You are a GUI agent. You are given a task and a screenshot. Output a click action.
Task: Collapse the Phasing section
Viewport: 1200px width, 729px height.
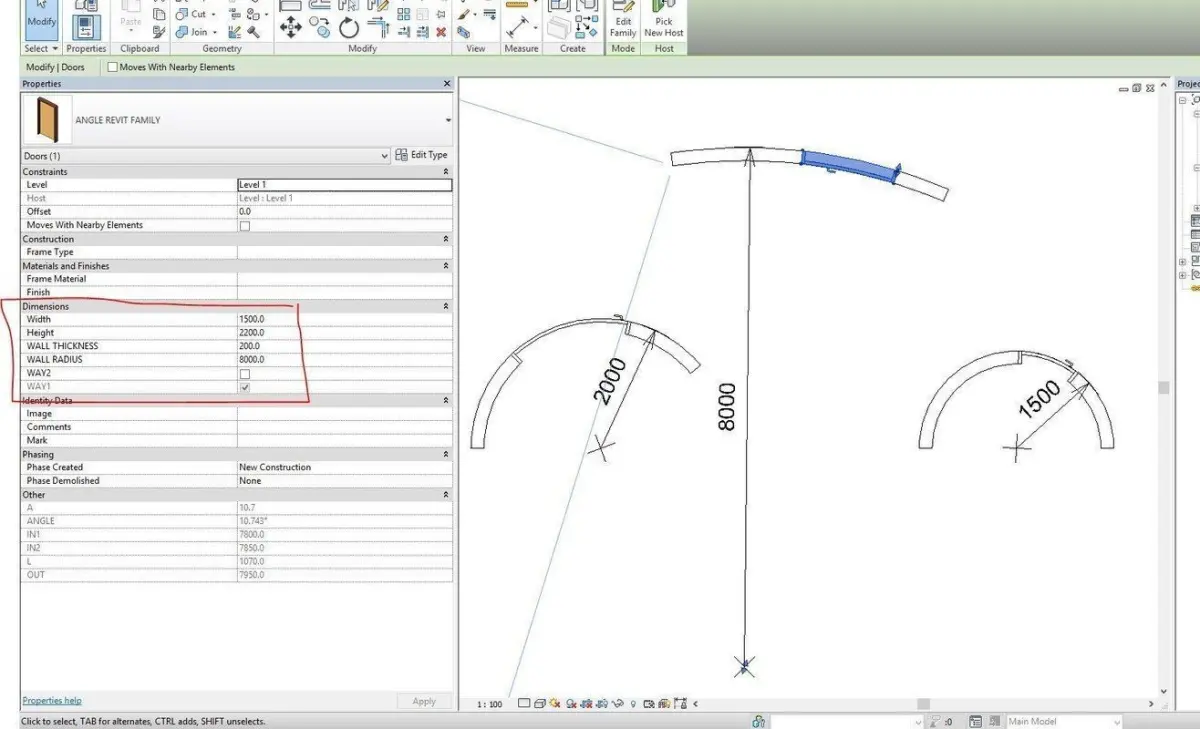(x=445, y=454)
